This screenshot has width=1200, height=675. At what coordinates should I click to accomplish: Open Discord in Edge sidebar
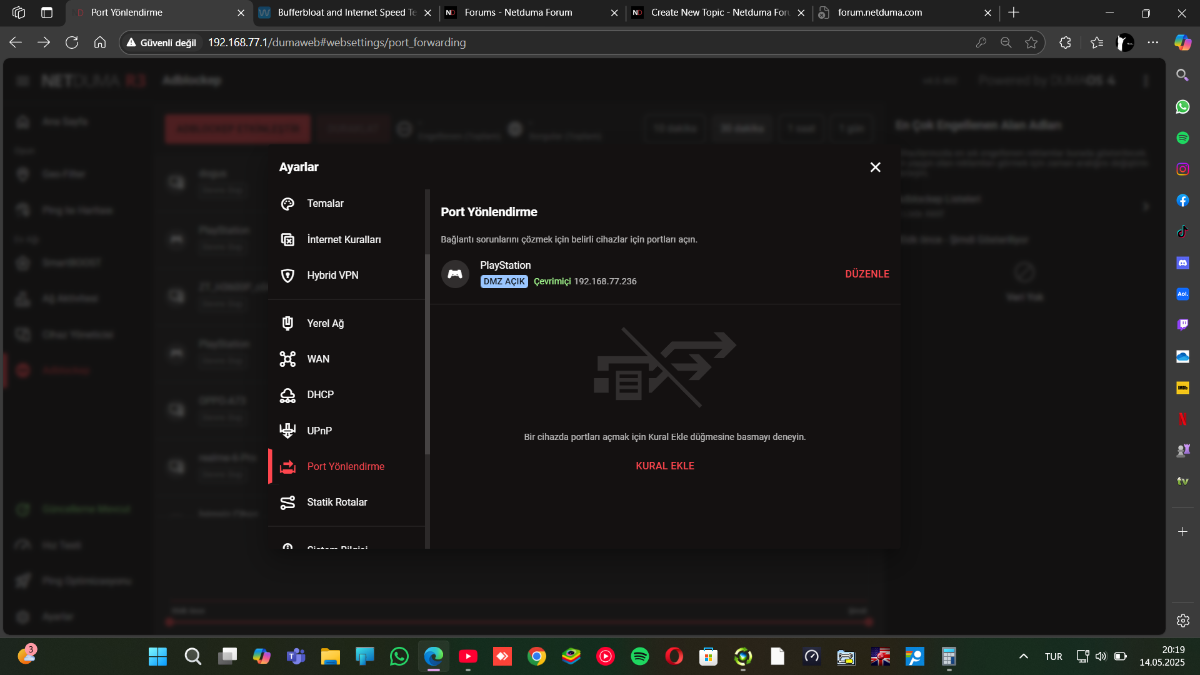1183,263
